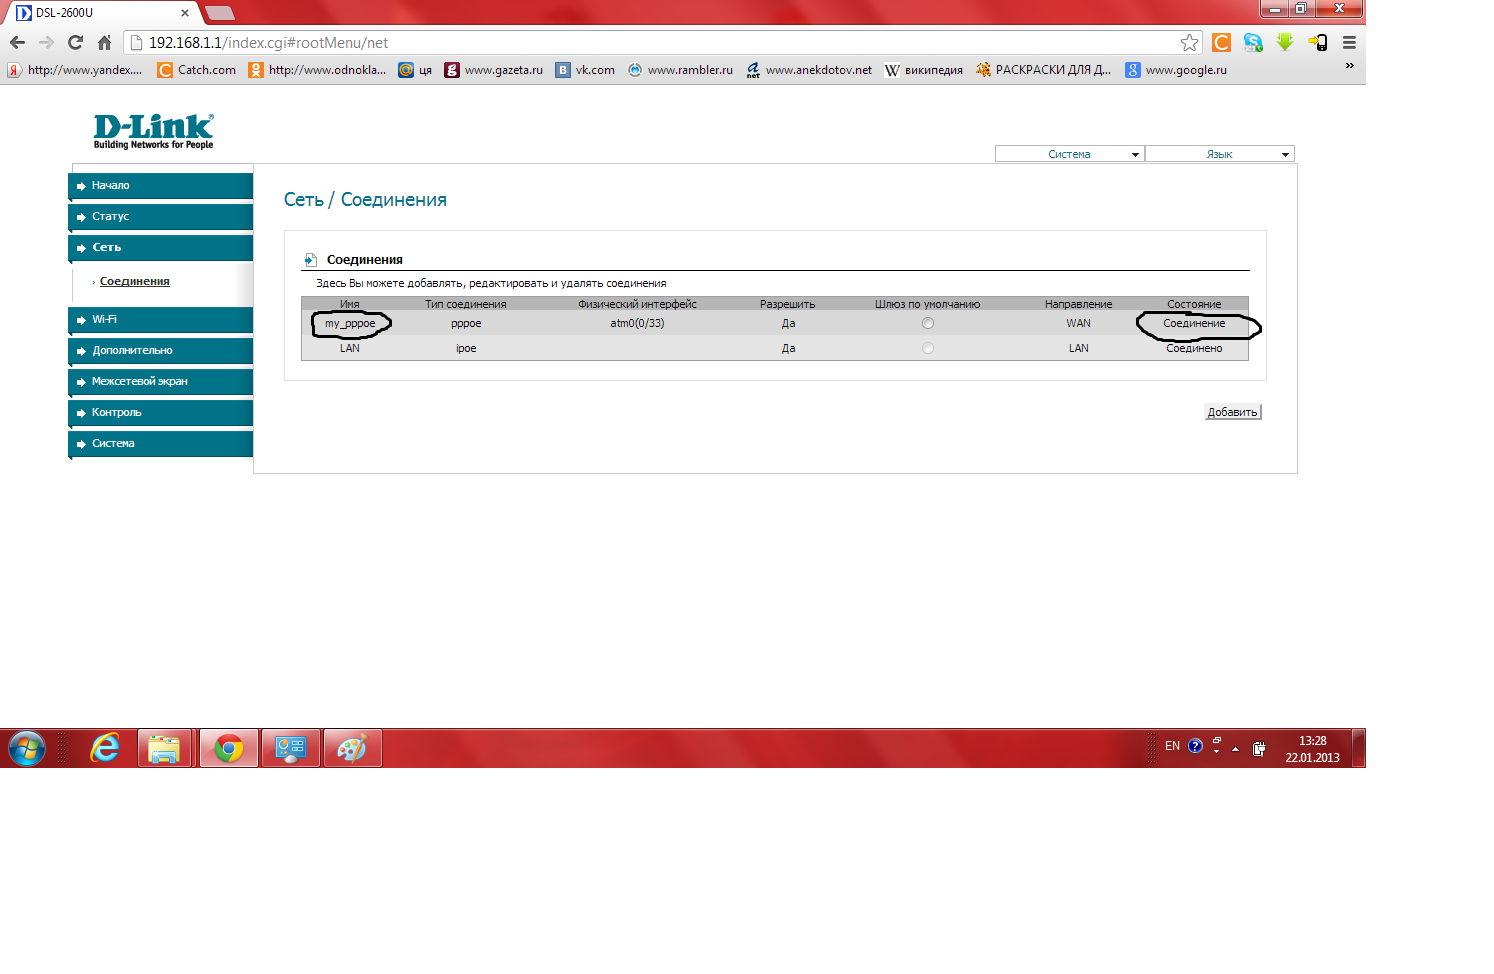Click the green download arrow extension

click(1285, 42)
